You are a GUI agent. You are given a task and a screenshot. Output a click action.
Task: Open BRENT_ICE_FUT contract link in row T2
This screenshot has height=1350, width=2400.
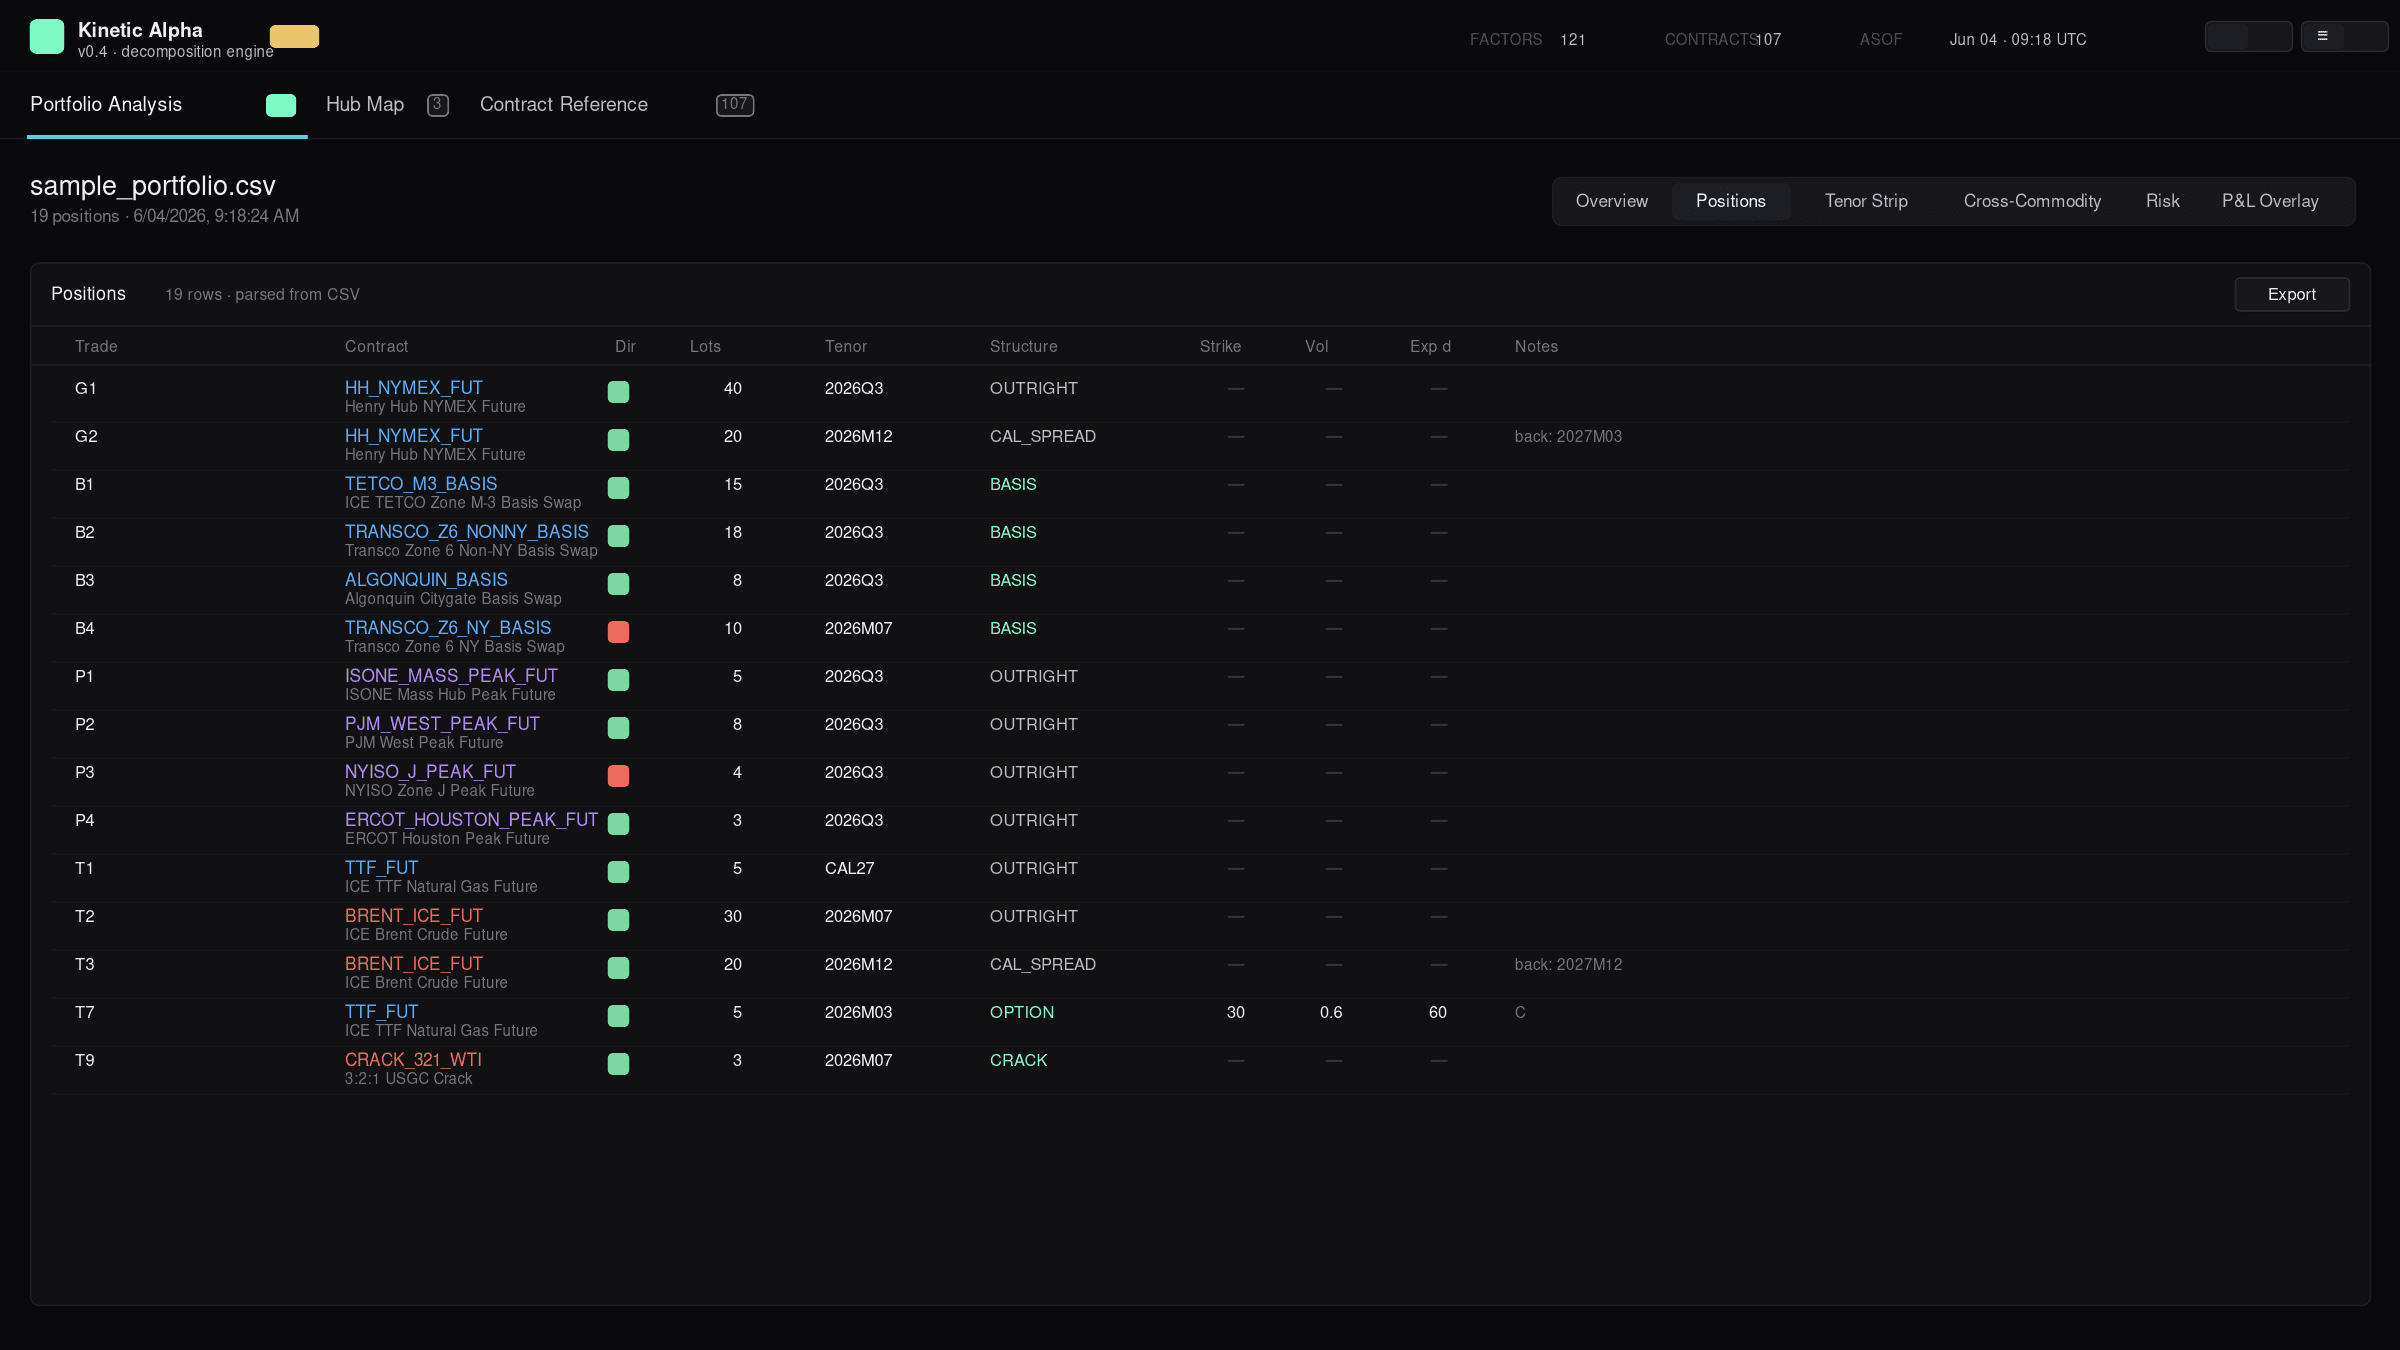pyautogui.click(x=414, y=916)
